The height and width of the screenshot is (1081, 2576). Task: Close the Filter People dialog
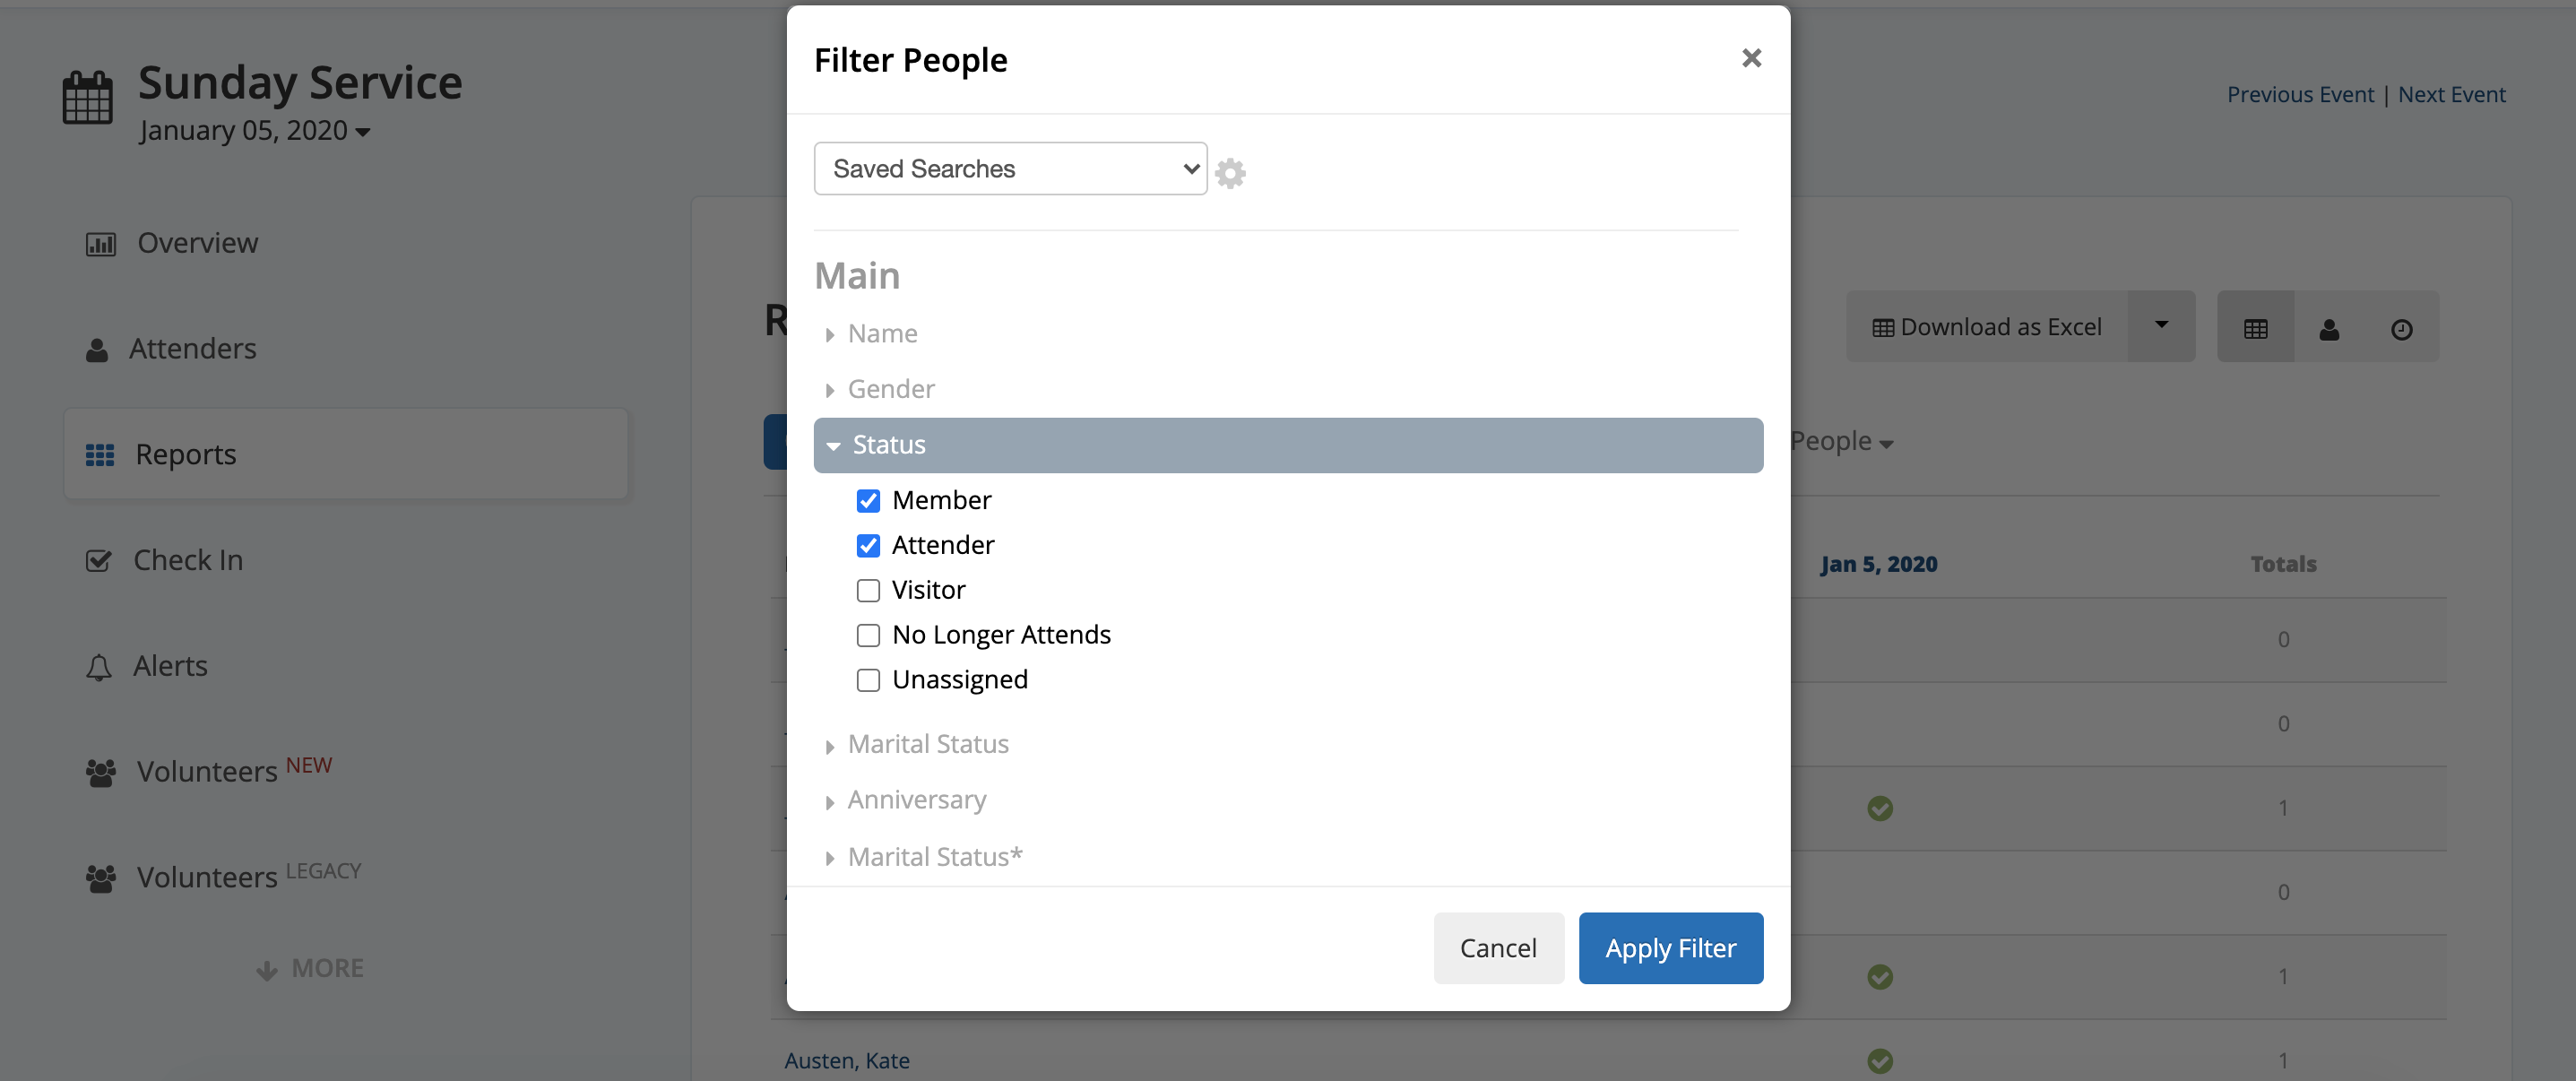(1751, 58)
